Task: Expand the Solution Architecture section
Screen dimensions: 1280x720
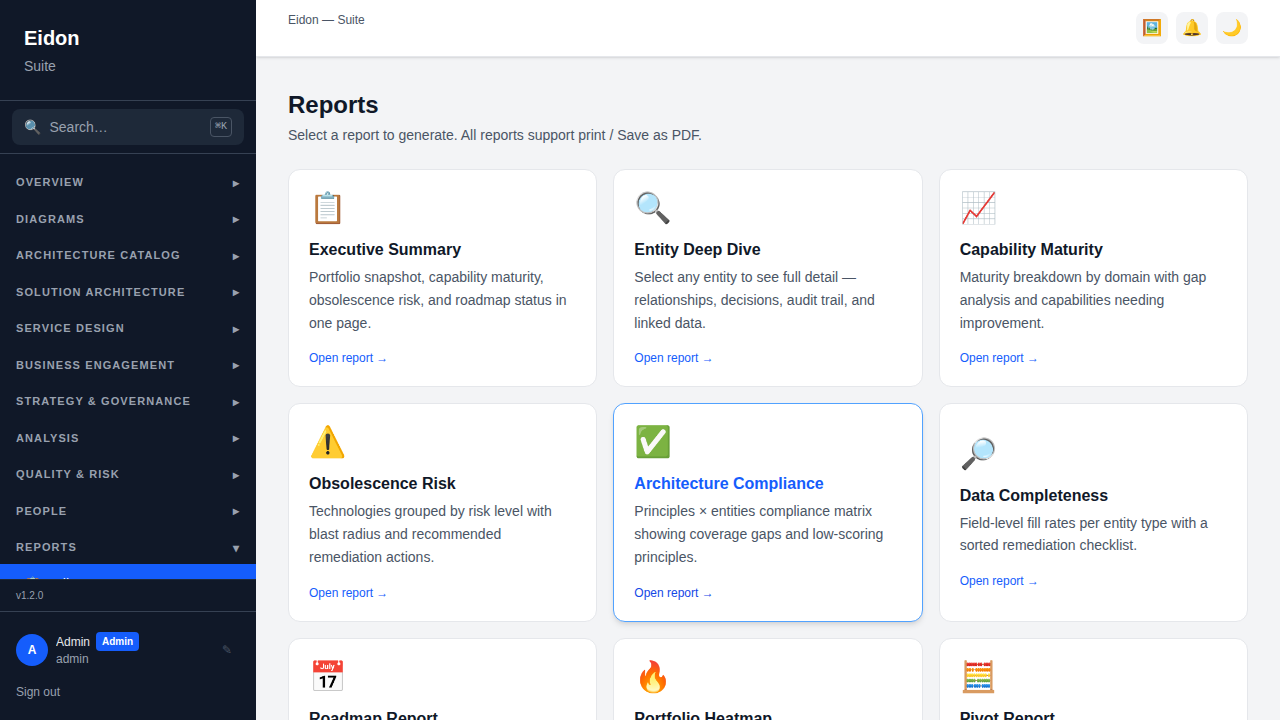Action: [x=128, y=292]
